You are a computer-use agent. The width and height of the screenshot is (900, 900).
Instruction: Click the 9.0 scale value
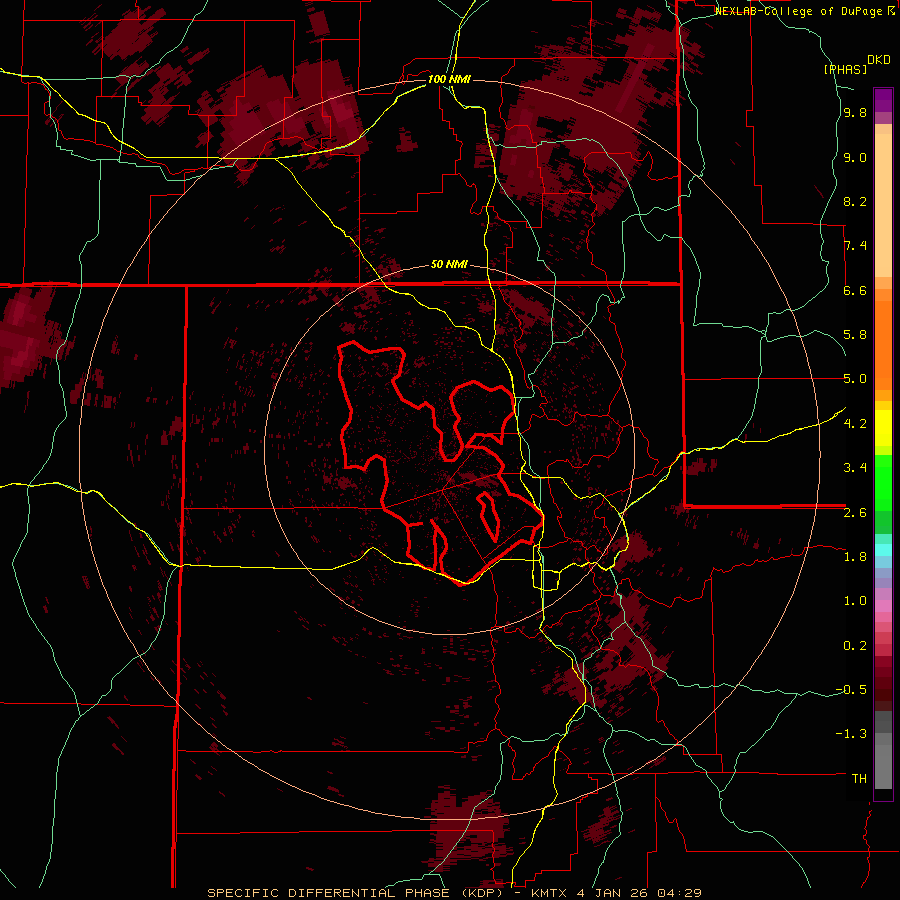coord(855,157)
